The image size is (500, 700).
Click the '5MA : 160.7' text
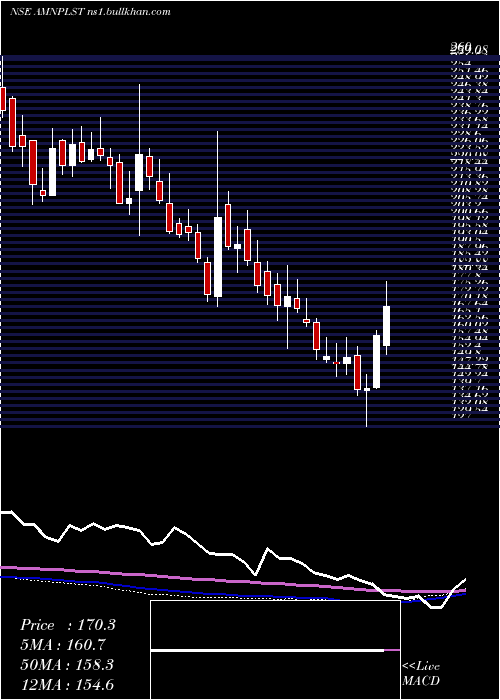coord(63,645)
